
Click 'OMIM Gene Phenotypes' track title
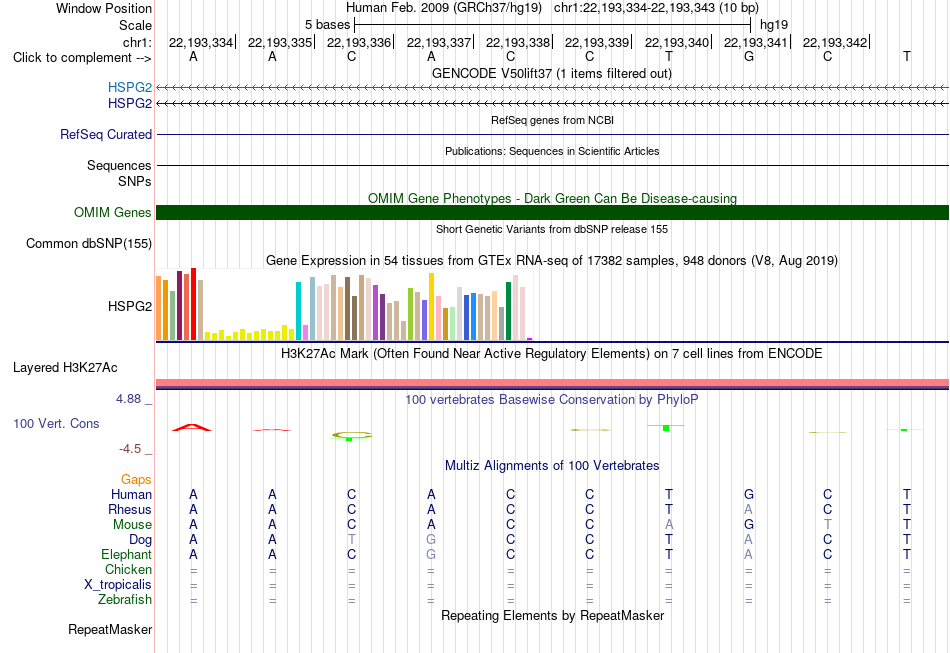[x=552, y=198]
